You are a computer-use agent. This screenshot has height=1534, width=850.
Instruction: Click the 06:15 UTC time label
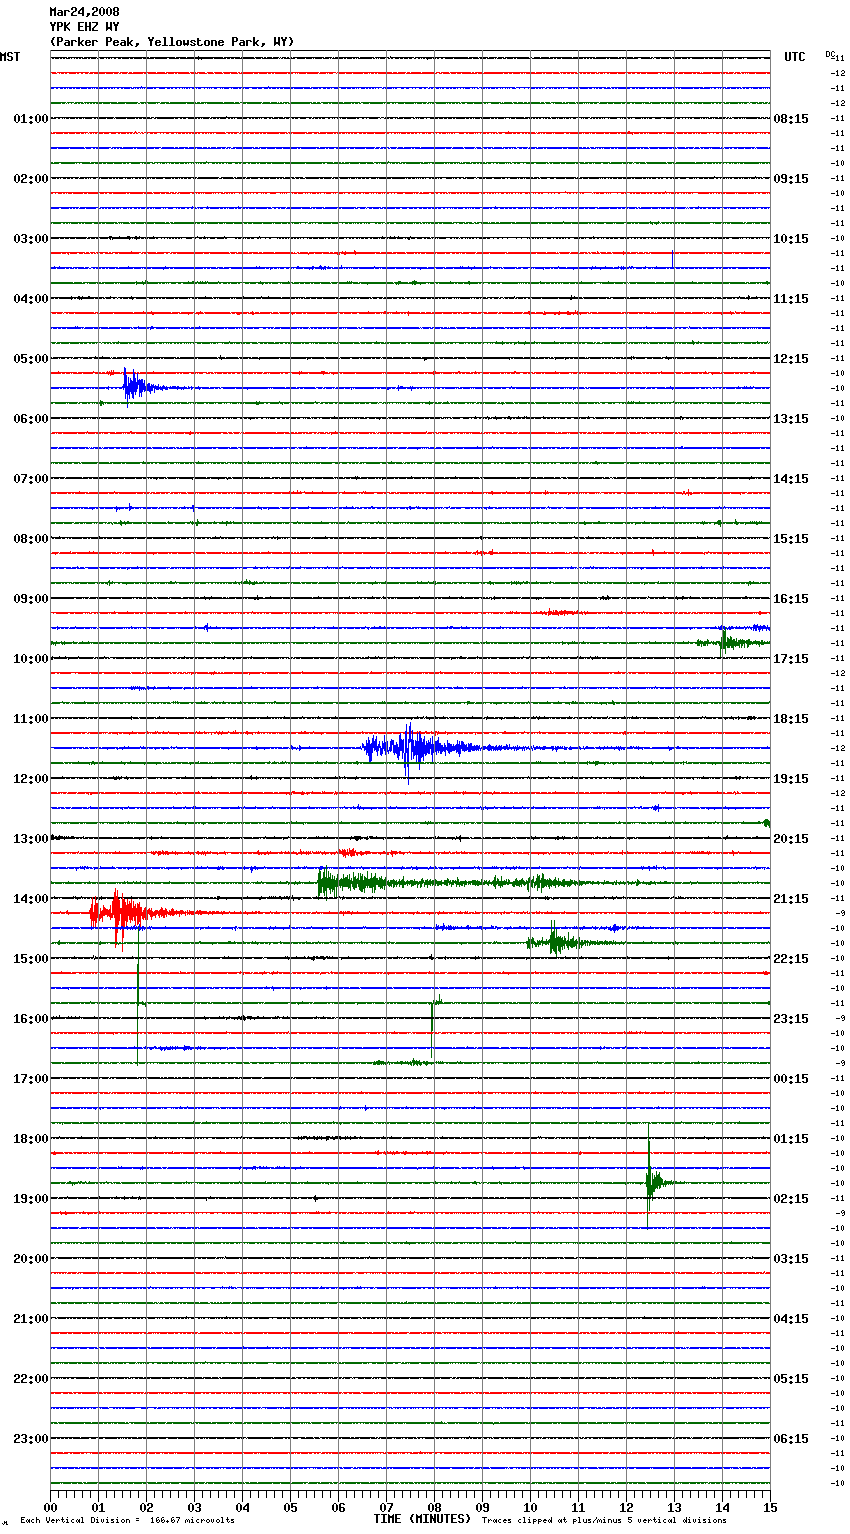coord(791,1439)
